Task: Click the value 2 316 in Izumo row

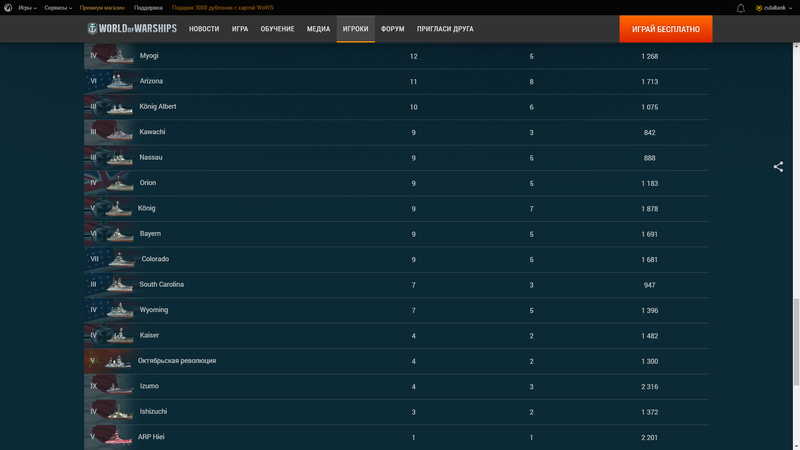Action: click(649, 387)
